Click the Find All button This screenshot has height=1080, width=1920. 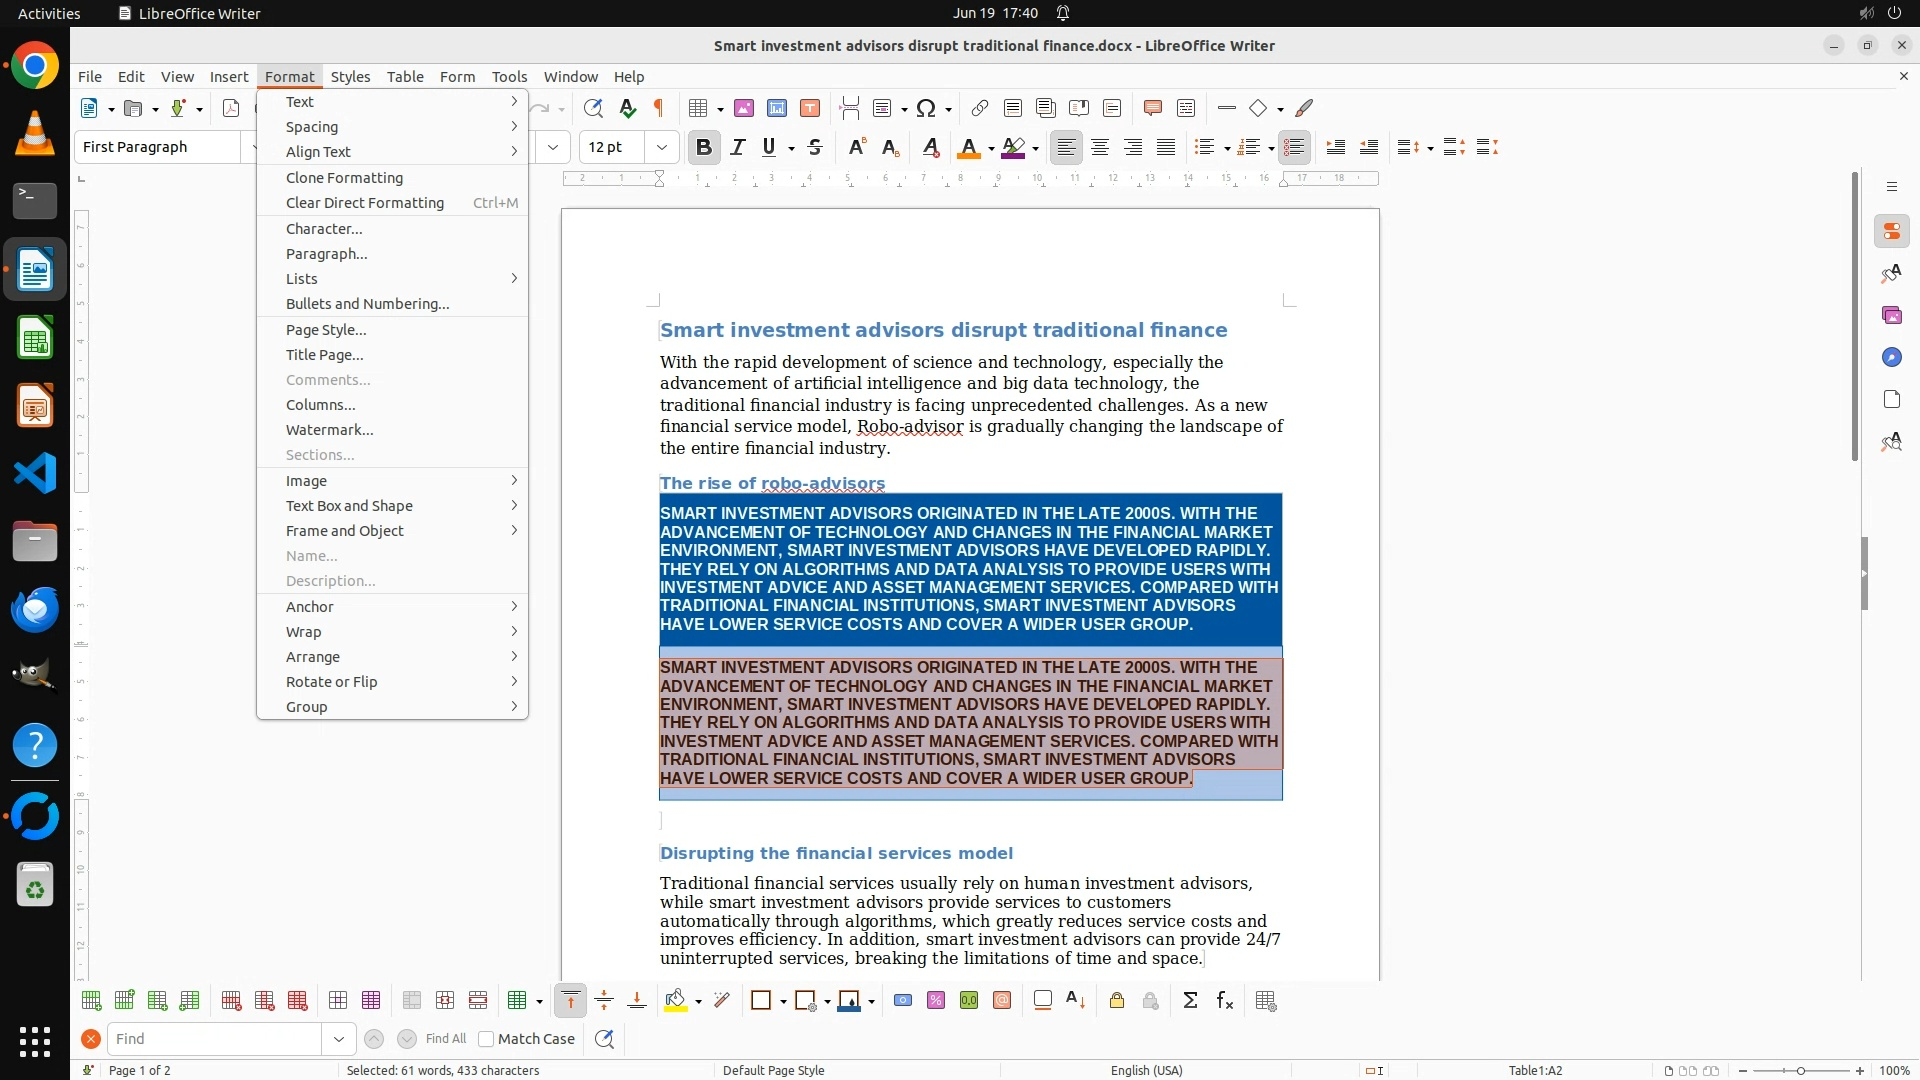(446, 1039)
